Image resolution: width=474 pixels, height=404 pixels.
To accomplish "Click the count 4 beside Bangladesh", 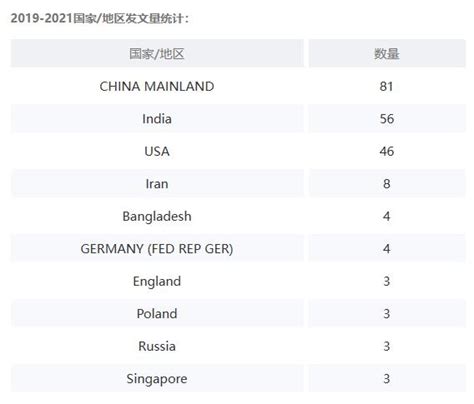I will tap(387, 216).
